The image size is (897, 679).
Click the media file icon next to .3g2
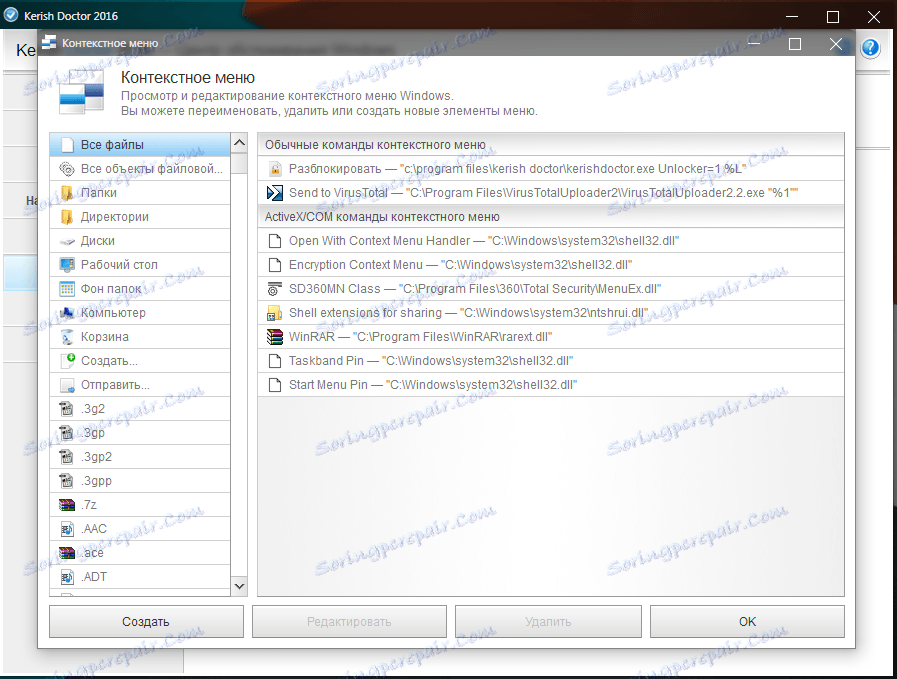(x=68, y=409)
